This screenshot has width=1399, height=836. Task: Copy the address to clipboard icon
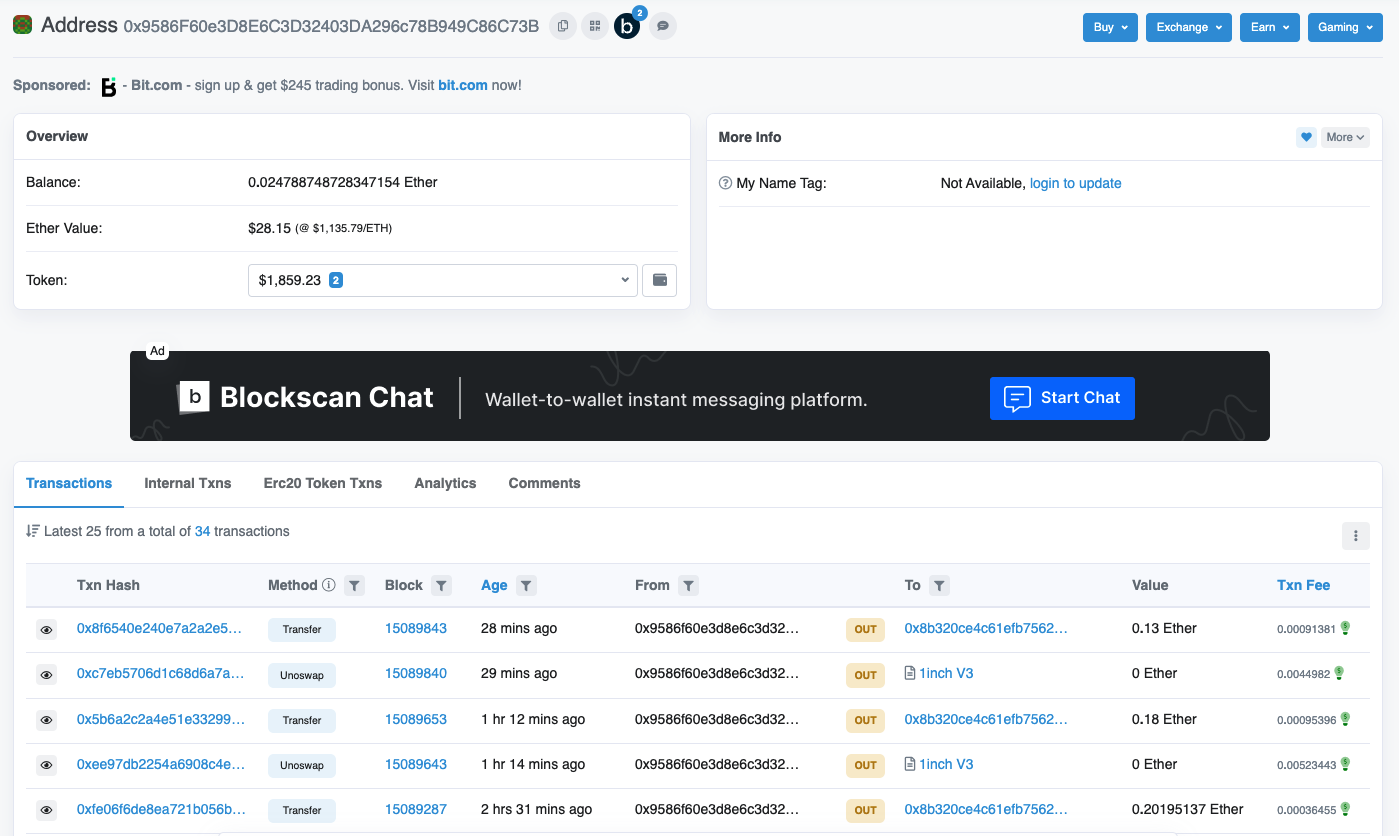pyautogui.click(x=563, y=27)
